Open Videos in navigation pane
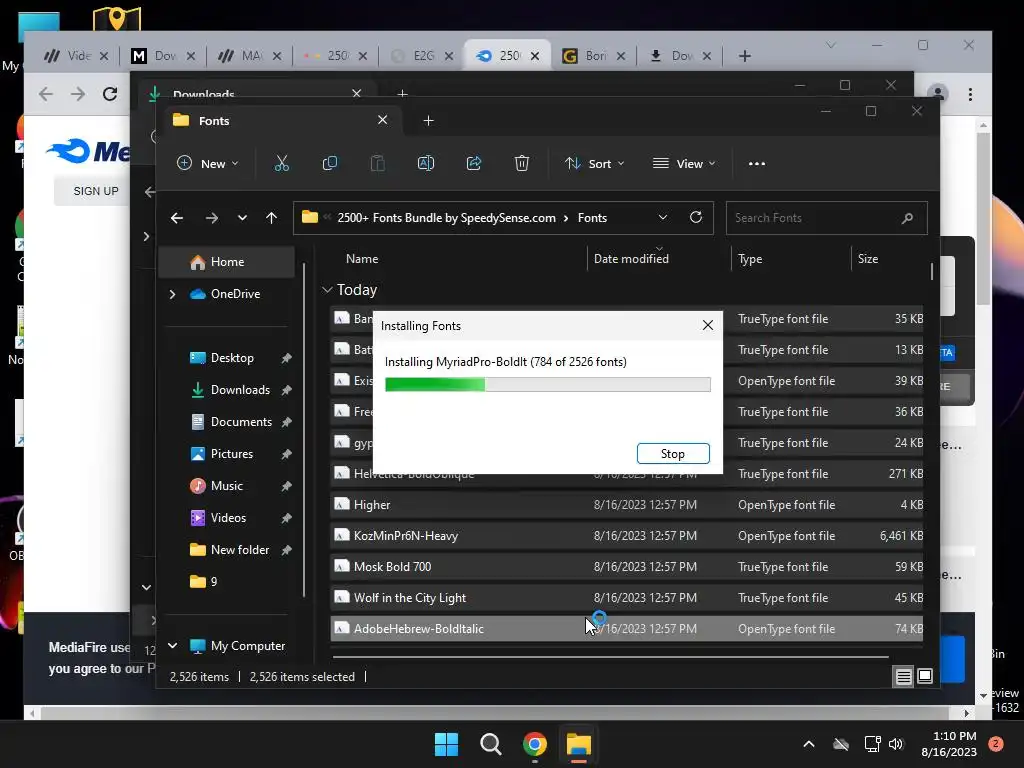 tap(229, 518)
